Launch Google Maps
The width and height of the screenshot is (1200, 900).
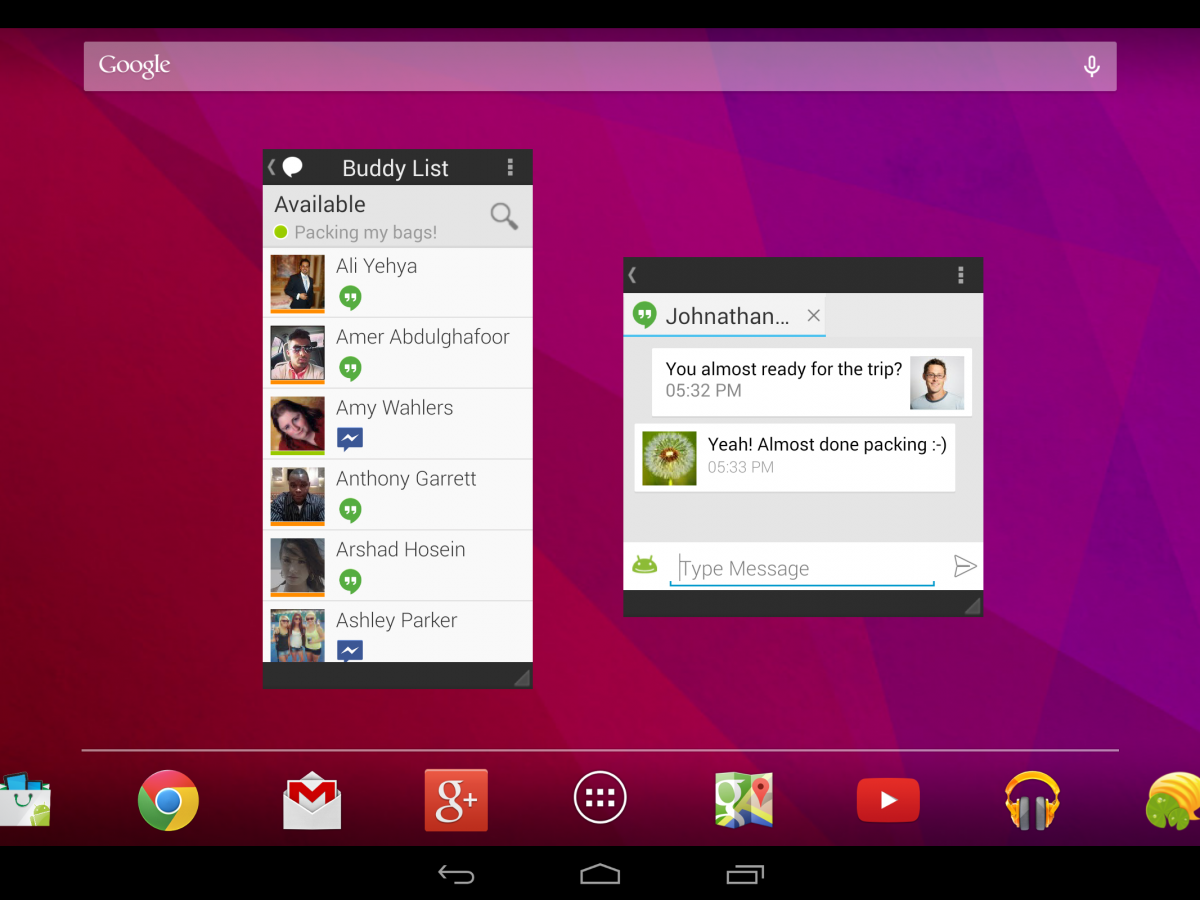pyautogui.click(x=743, y=800)
